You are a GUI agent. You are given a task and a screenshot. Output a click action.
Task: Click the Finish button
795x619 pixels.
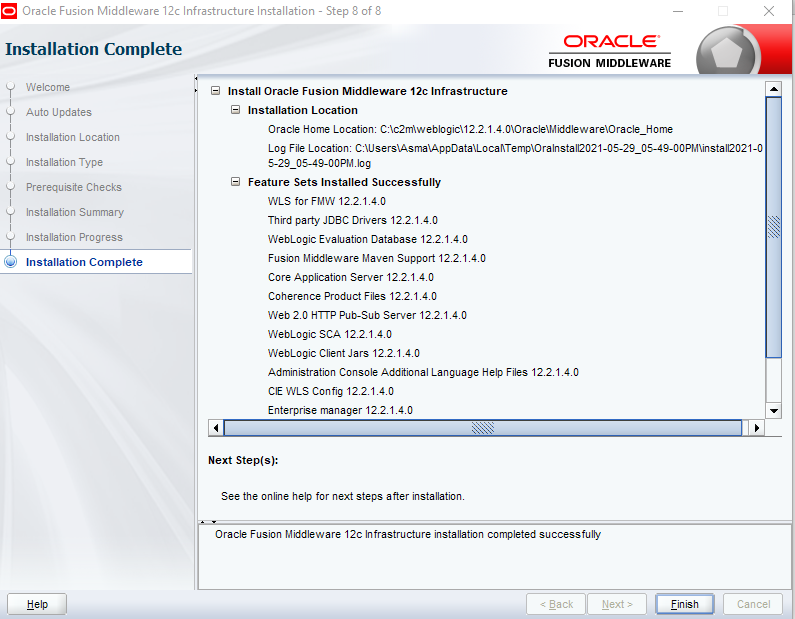pos(684,604)
